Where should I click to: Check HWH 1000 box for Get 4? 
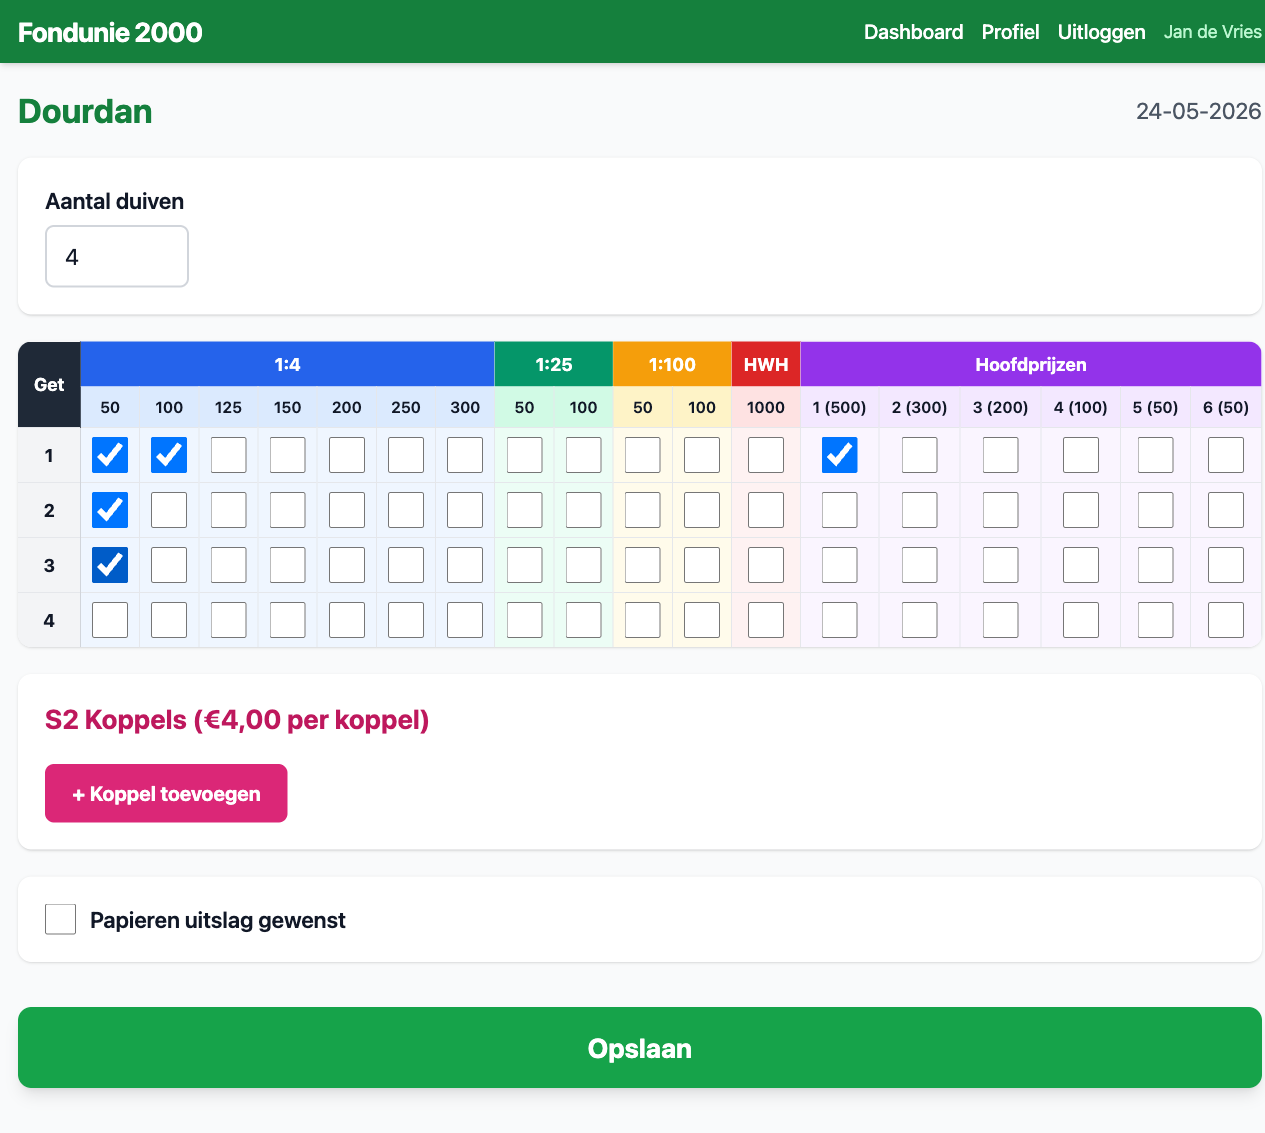[x=766, y=620]
